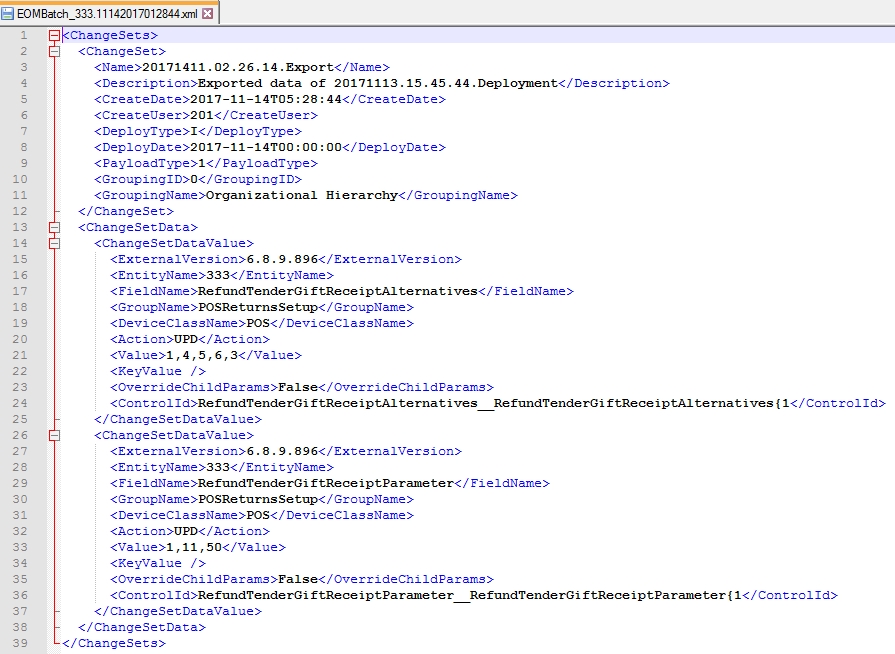Click line number 1 in the margin
This screenshot has height=654, width=895.
23,35
